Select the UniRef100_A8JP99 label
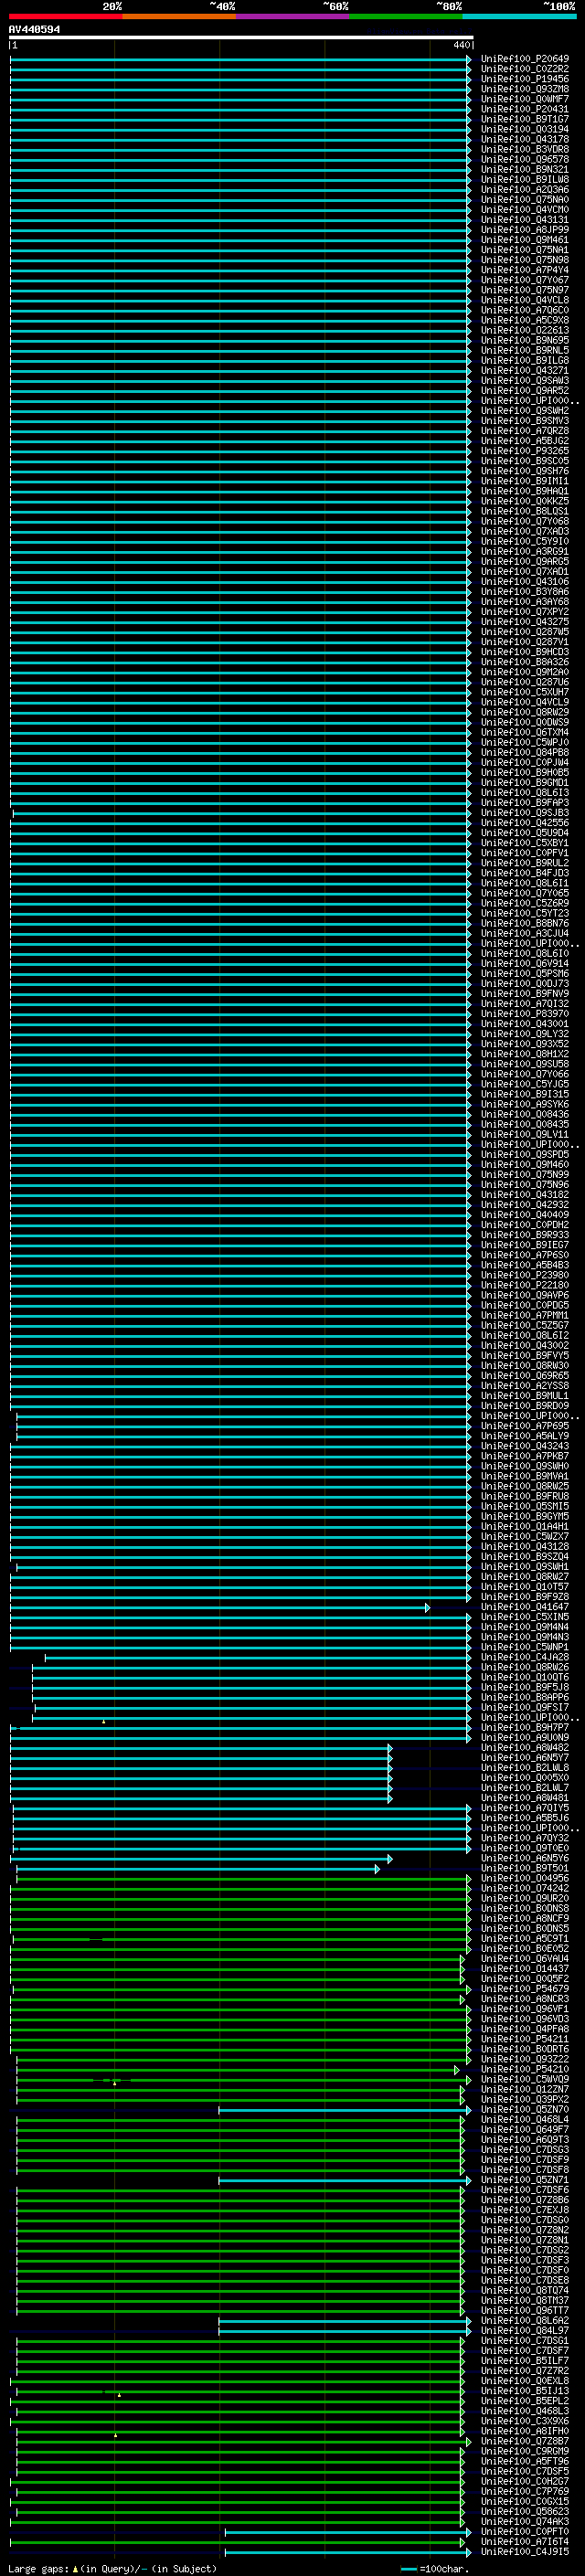The width and height of the screenshot is (585, 2576). (x=524, y=230)
